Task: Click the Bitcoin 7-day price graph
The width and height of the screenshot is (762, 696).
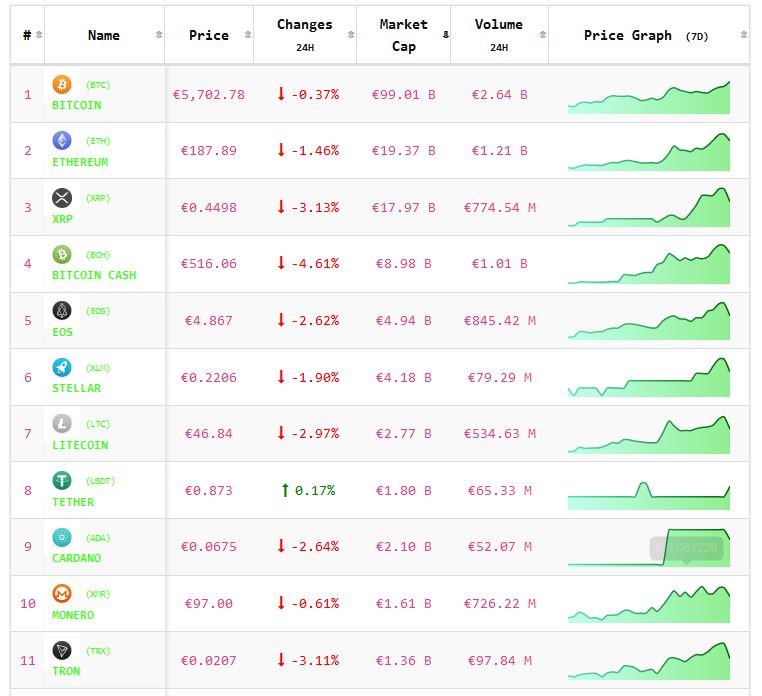Action: [x=648, y=97]
